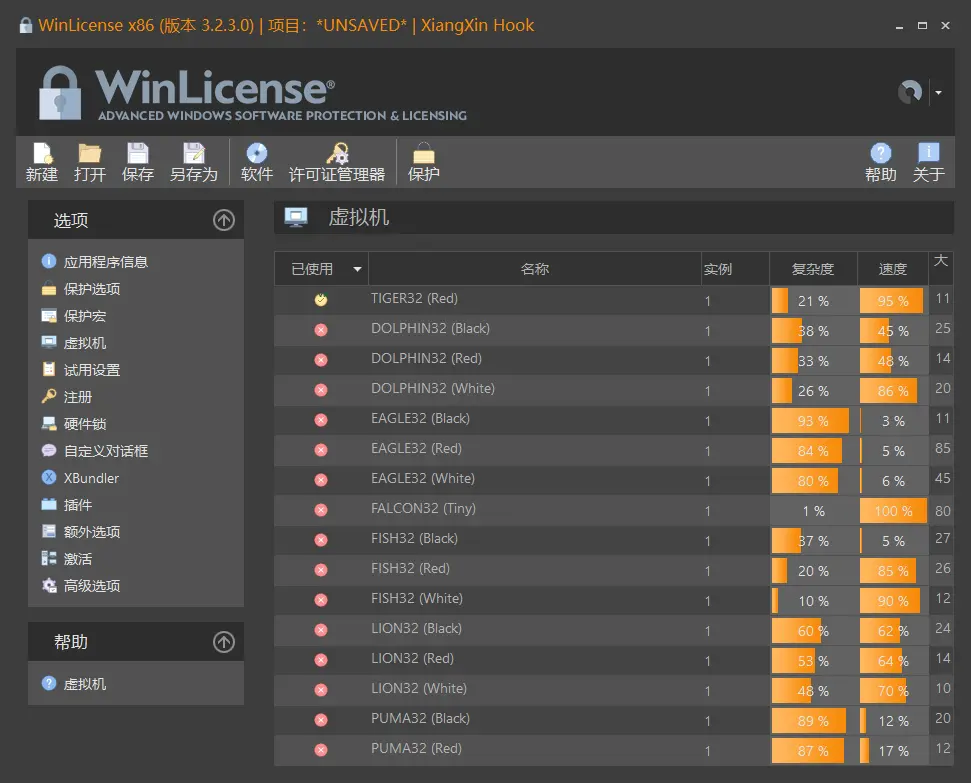The height and width of the screenshot is (783, 971).
Task: Open dropdown arrow next to header logo
Action: pyautogui.click(x=939, y=92)
